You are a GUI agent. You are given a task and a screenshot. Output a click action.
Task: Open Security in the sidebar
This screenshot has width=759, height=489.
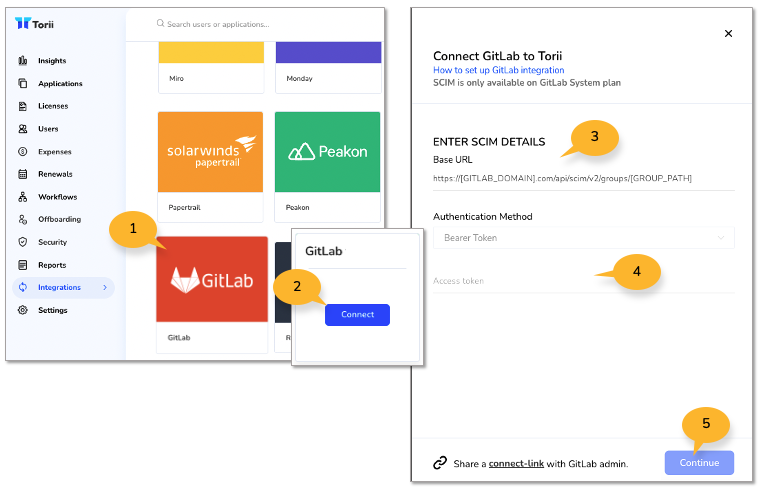coord(52,242)
